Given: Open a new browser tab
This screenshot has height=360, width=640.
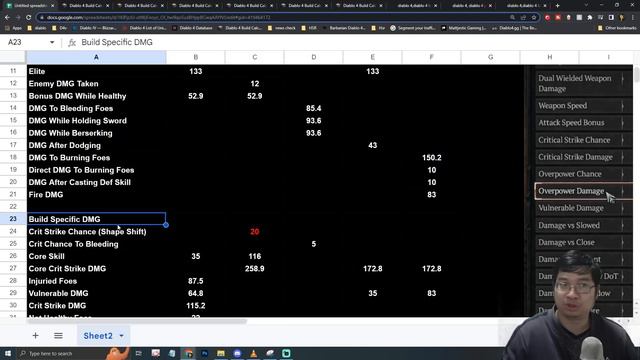Looking at the screenshot, I should click(558, 6).
